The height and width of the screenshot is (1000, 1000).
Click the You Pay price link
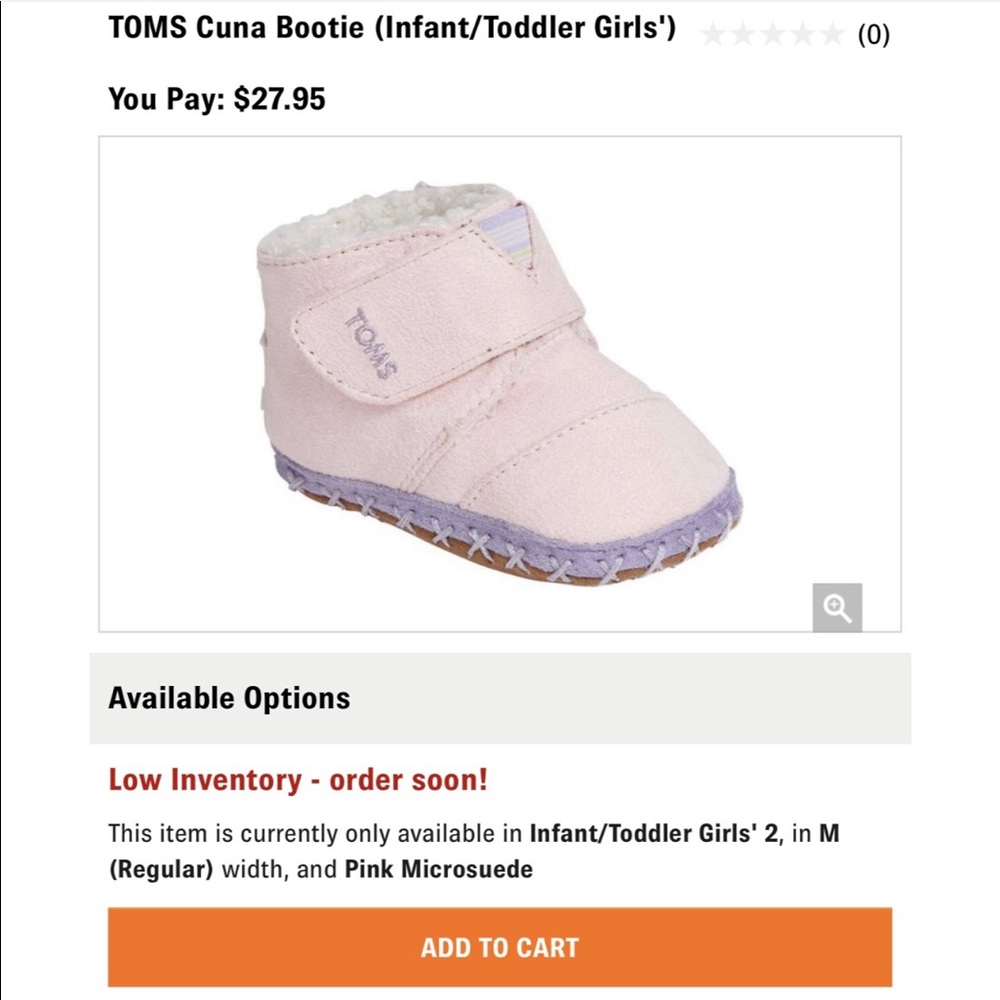(x=217, y=98)
